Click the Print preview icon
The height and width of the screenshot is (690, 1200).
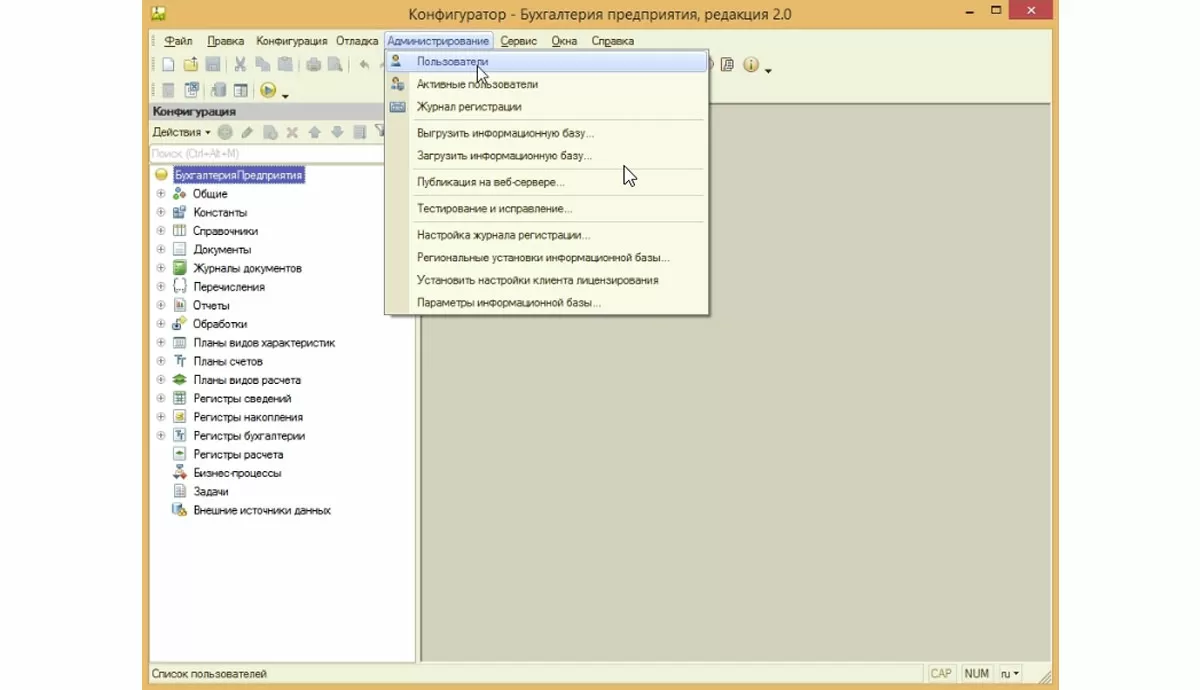(335, 65)
